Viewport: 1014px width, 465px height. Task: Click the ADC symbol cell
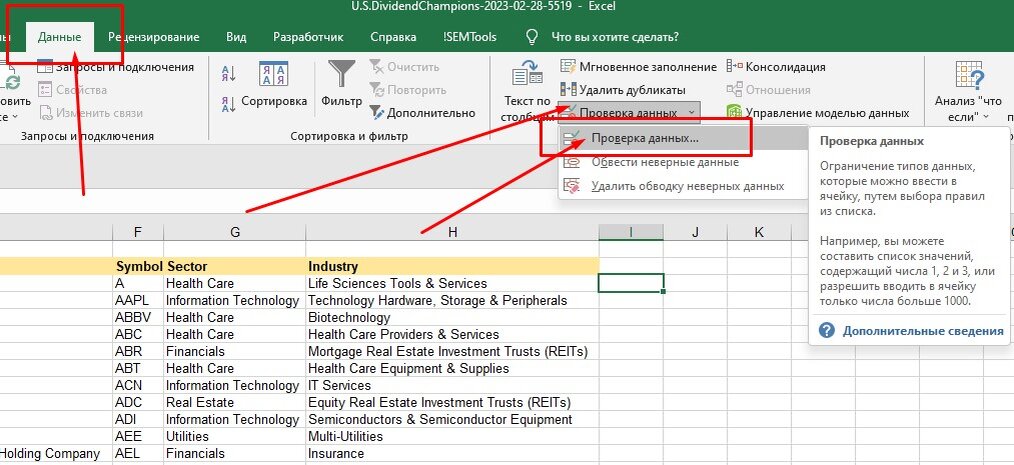point(138,402)
